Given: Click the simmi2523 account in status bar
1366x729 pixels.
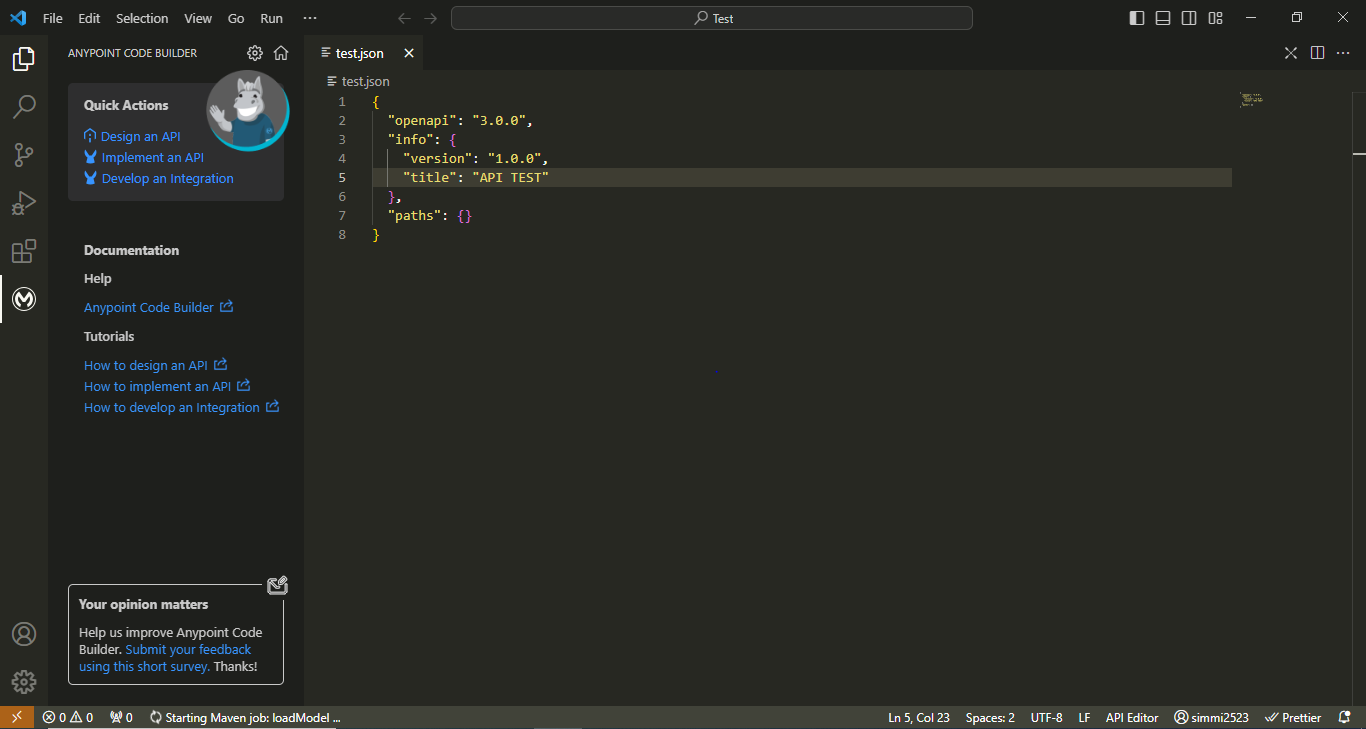Looking at the screenshot, I should [1212, 717].
